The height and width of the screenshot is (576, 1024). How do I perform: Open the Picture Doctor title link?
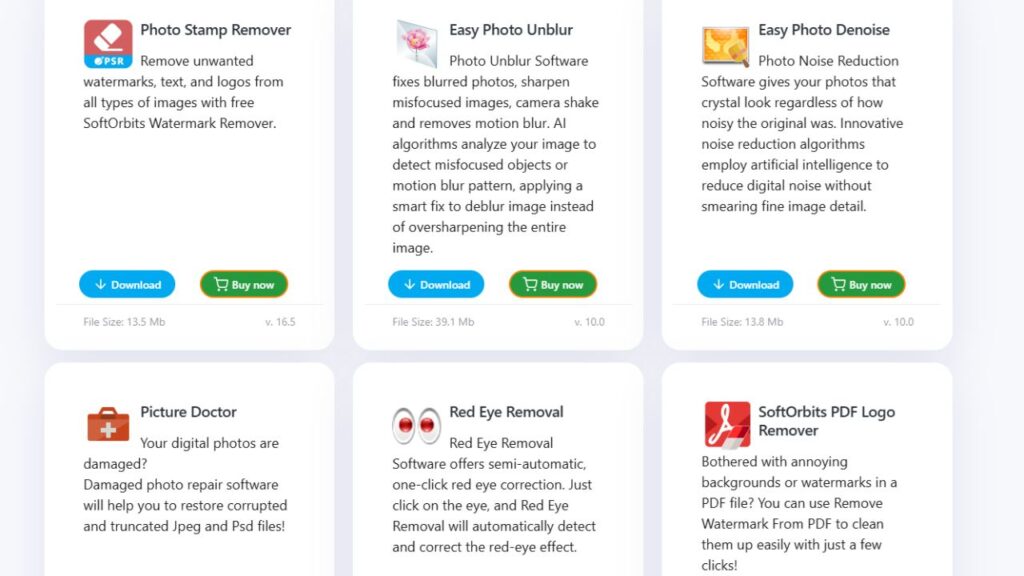(x=188, y=412)
